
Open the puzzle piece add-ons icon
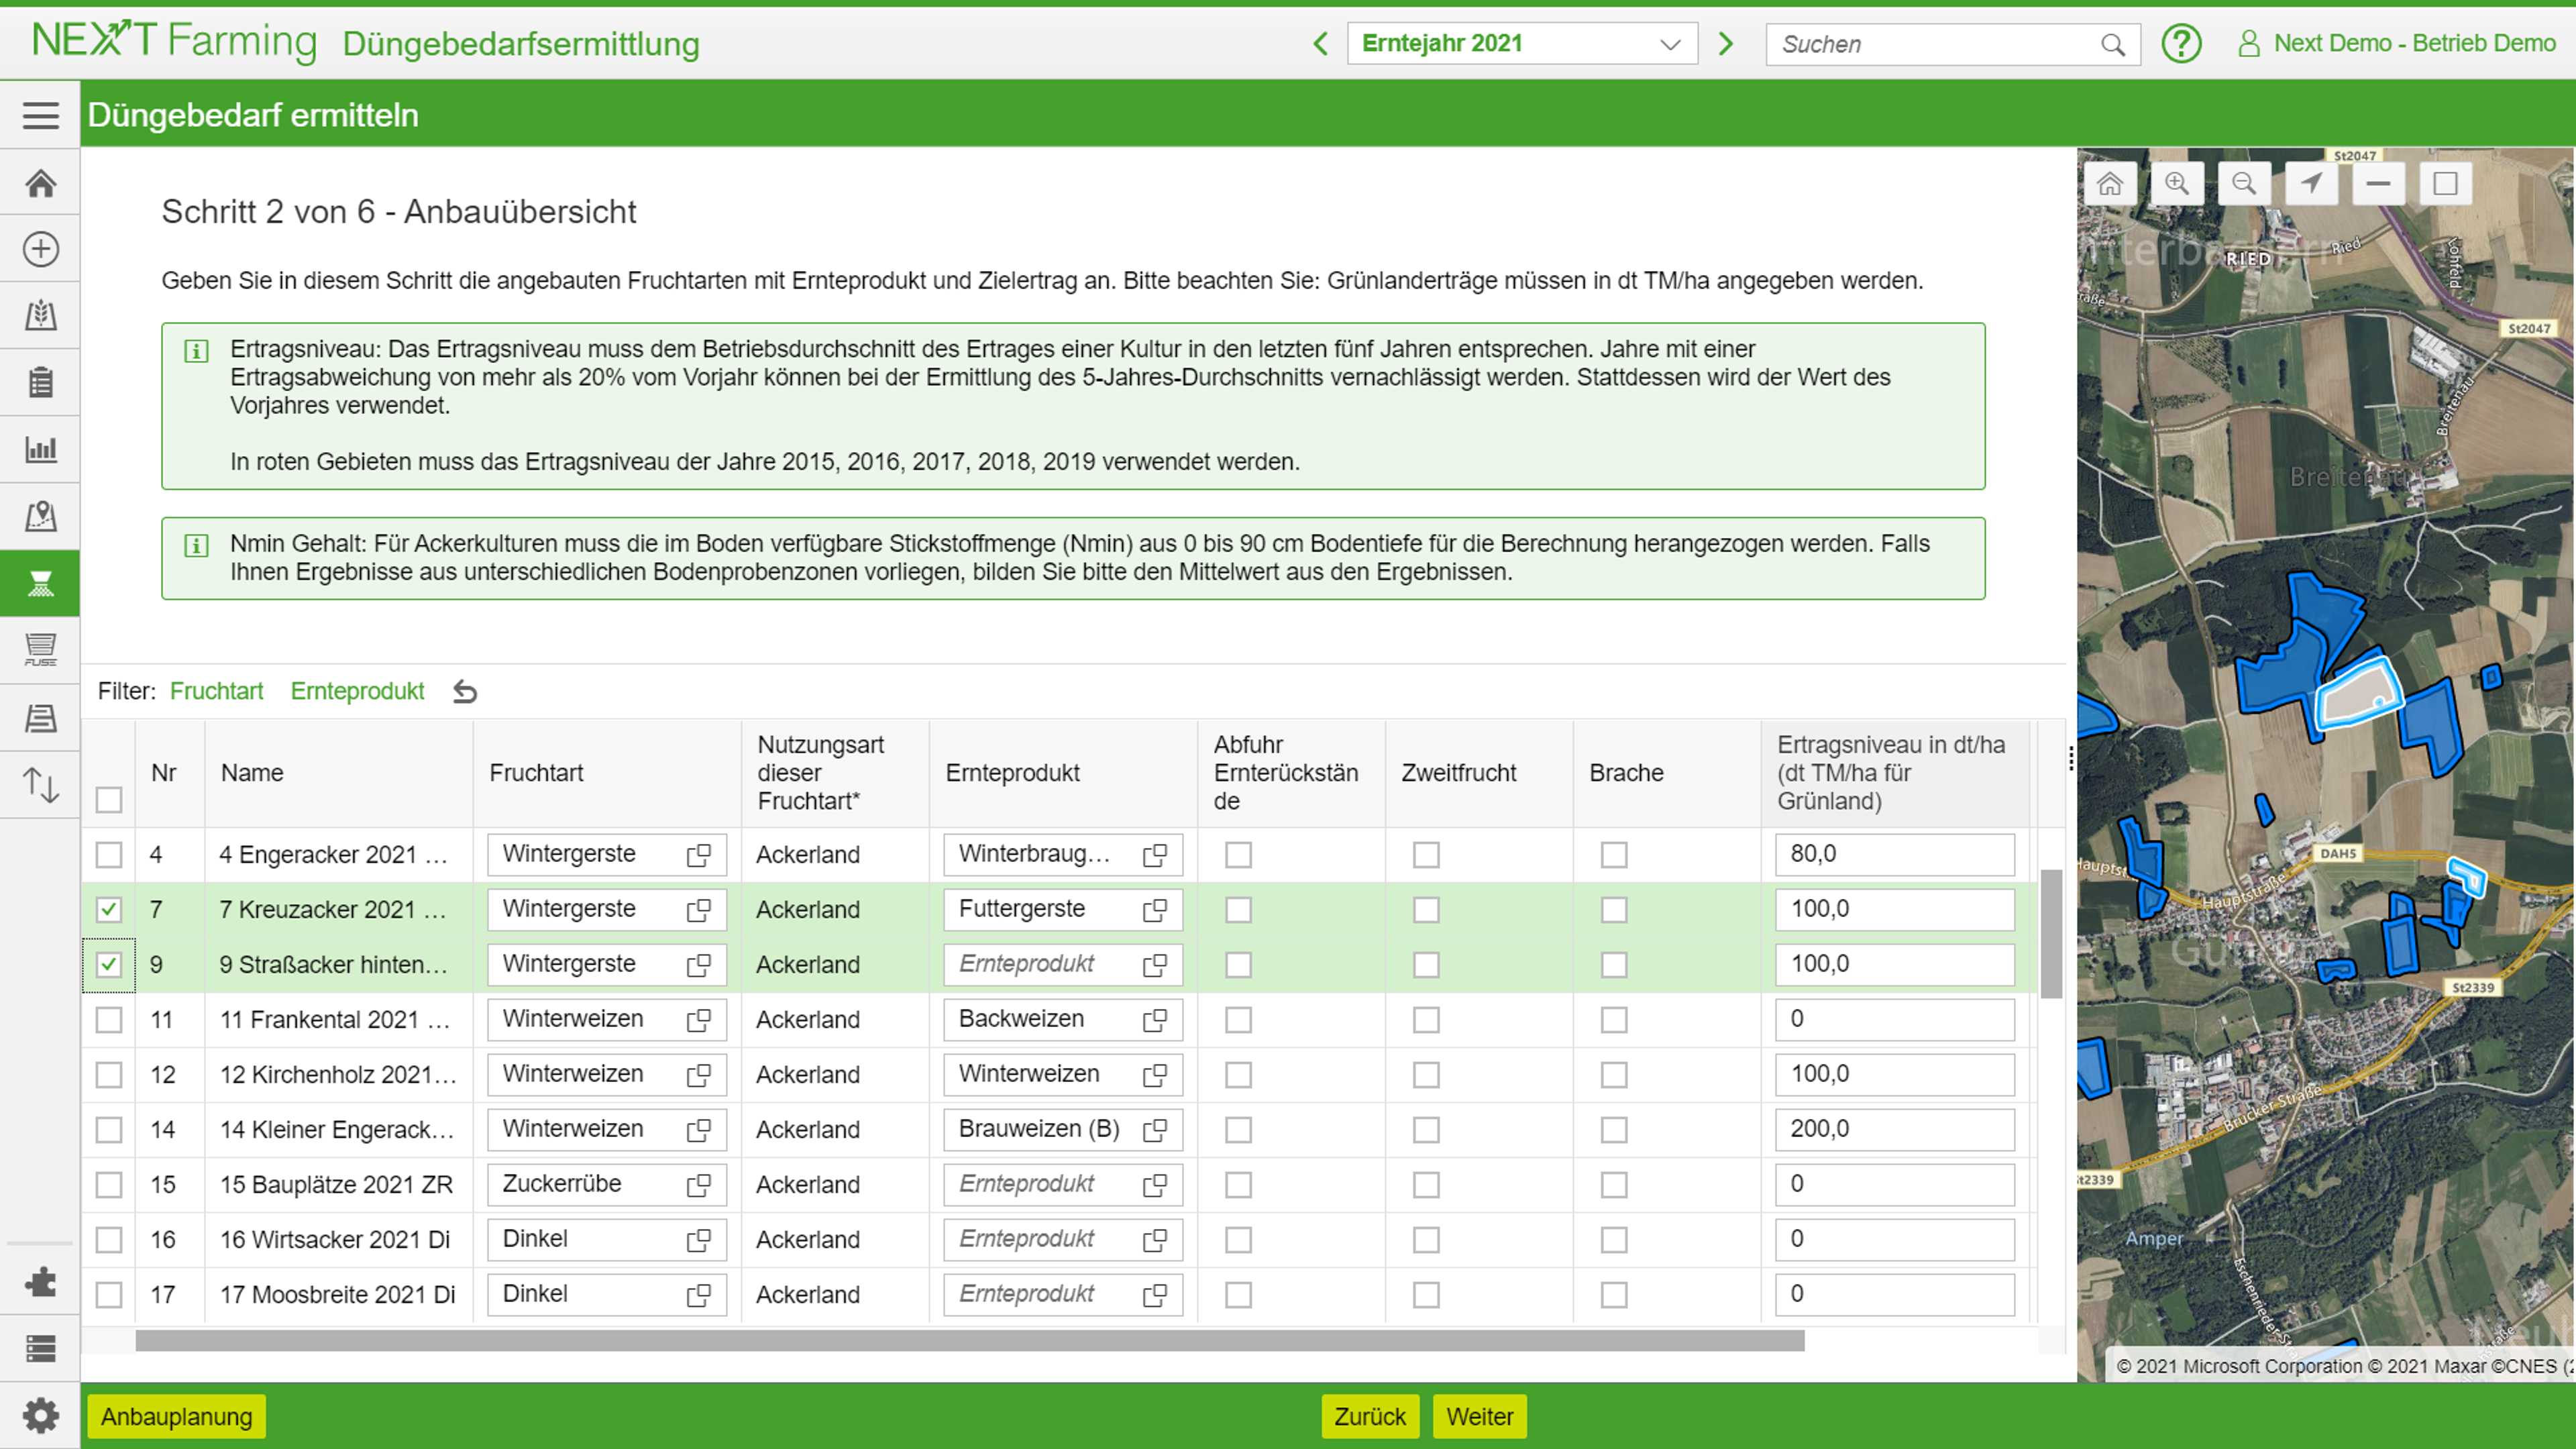(40, 1281)
